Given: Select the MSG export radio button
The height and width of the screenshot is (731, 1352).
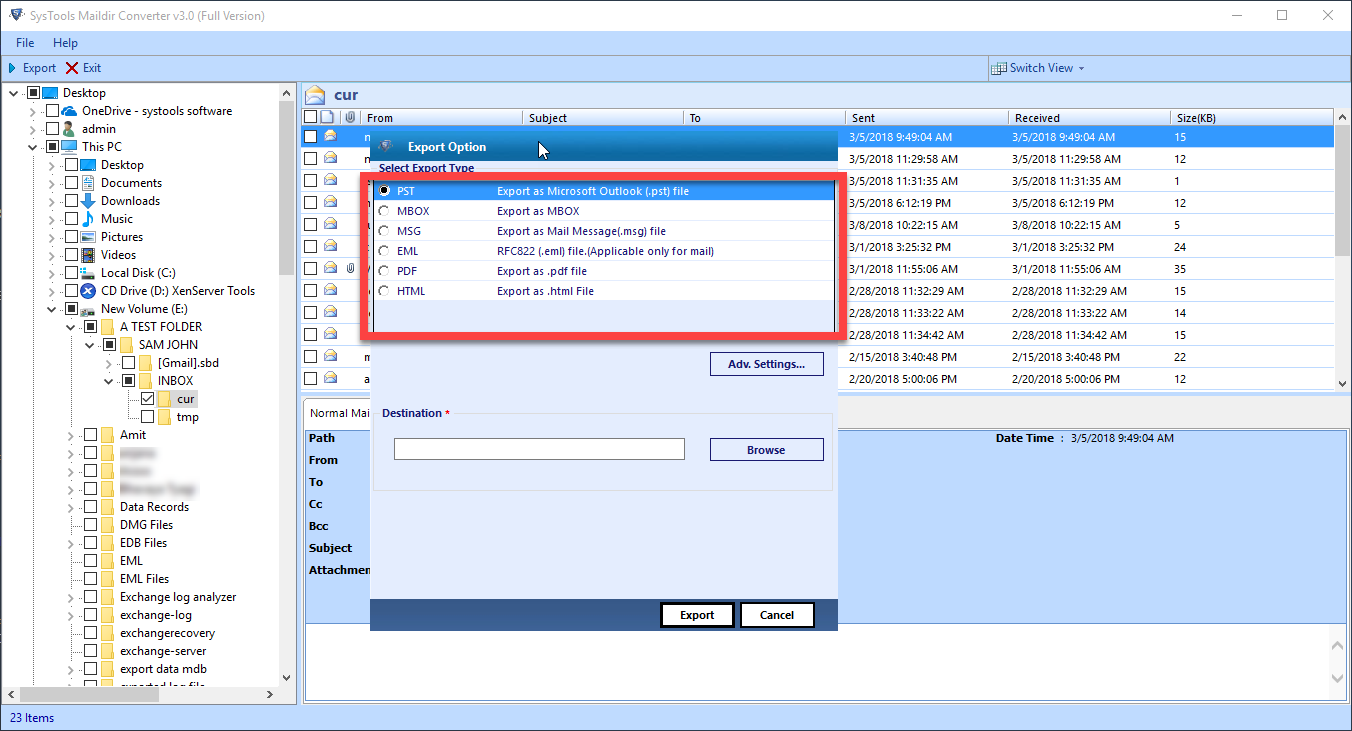Looking at the screenshot, I should coord(384,231).
